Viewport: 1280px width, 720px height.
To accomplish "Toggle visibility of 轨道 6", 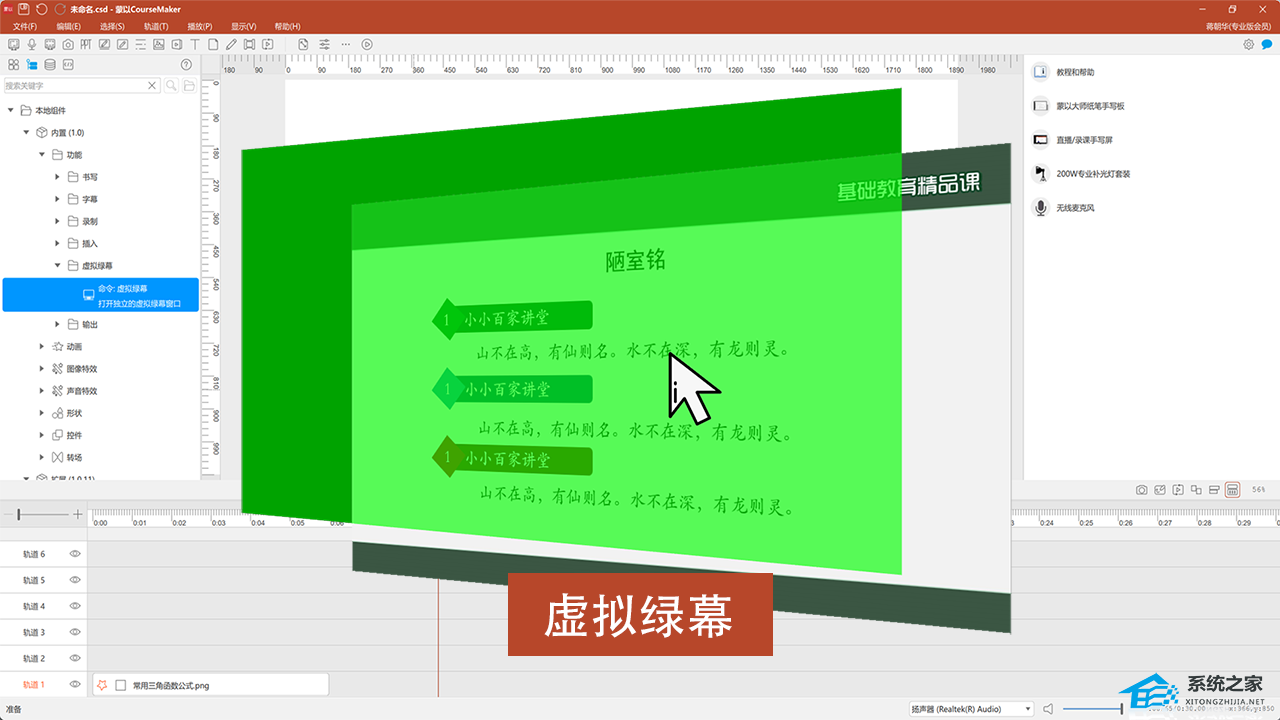I will click(x=74, y=554).
